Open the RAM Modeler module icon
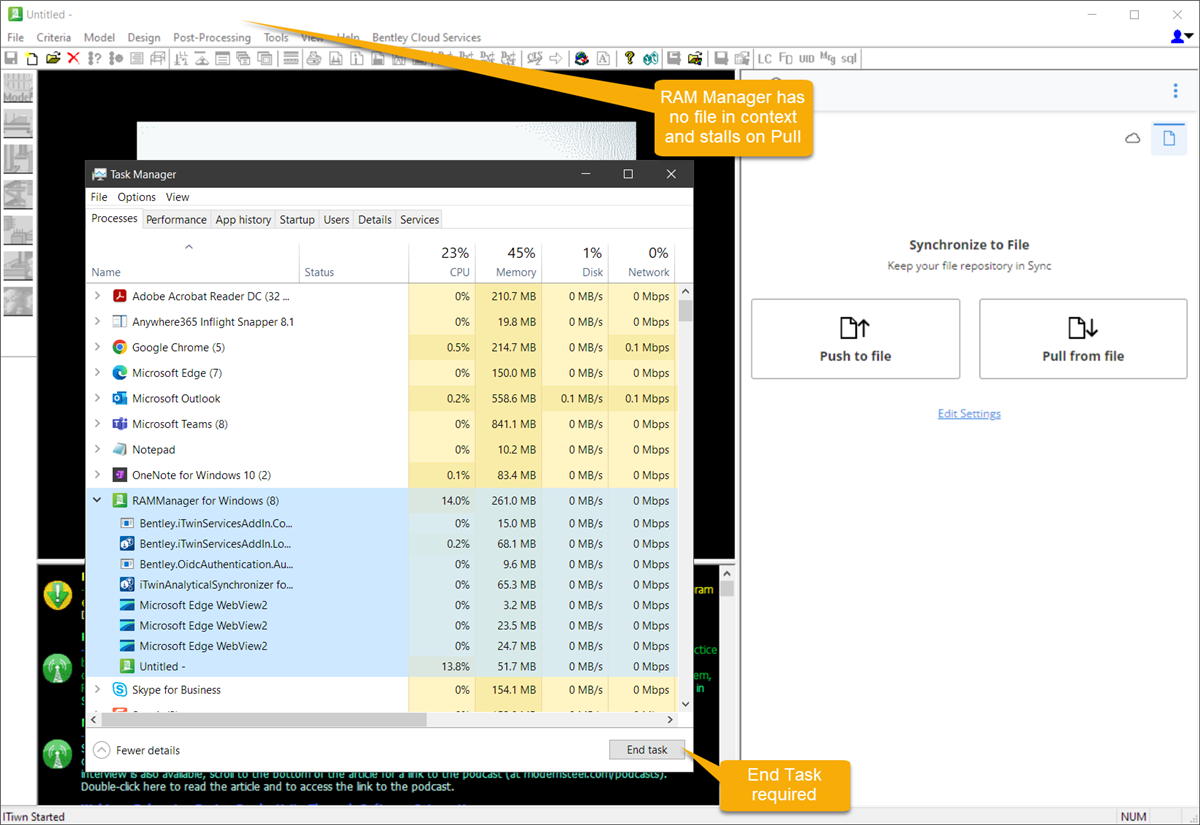The width and height of the screenshot is (1200, 825). [18, 88]
